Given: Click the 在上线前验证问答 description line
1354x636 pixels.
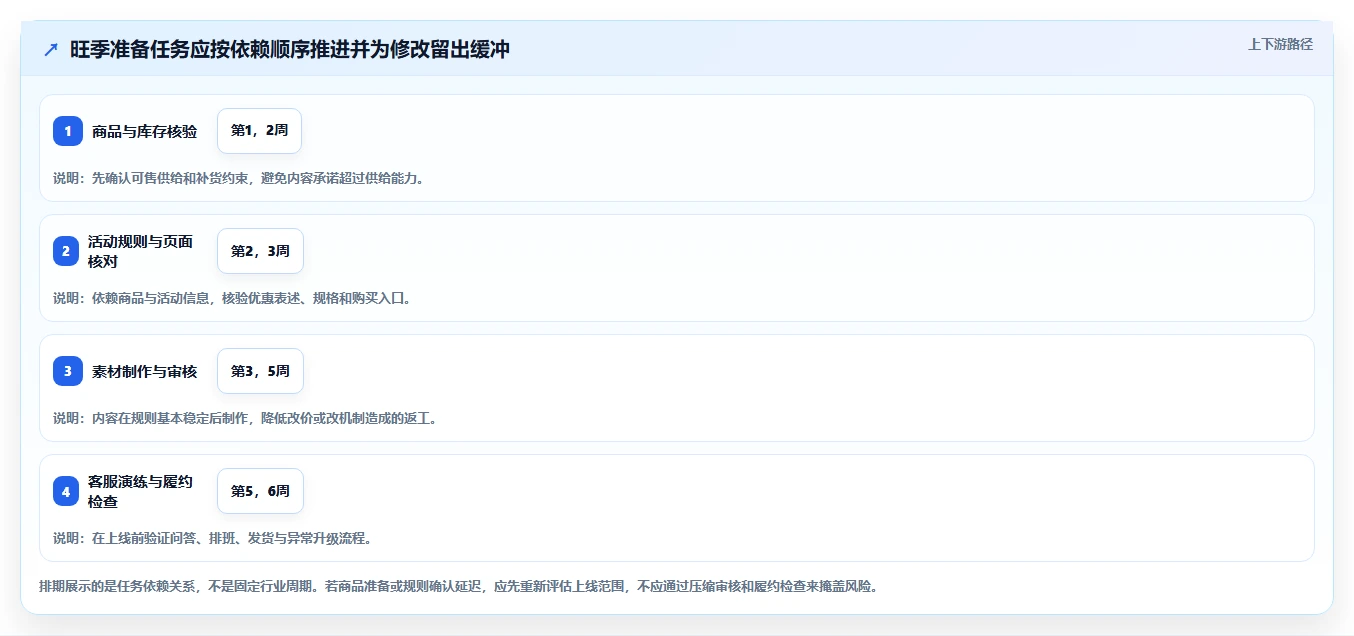Looking at the screenshot, I should pyautogui.click(x=212, y=538).
